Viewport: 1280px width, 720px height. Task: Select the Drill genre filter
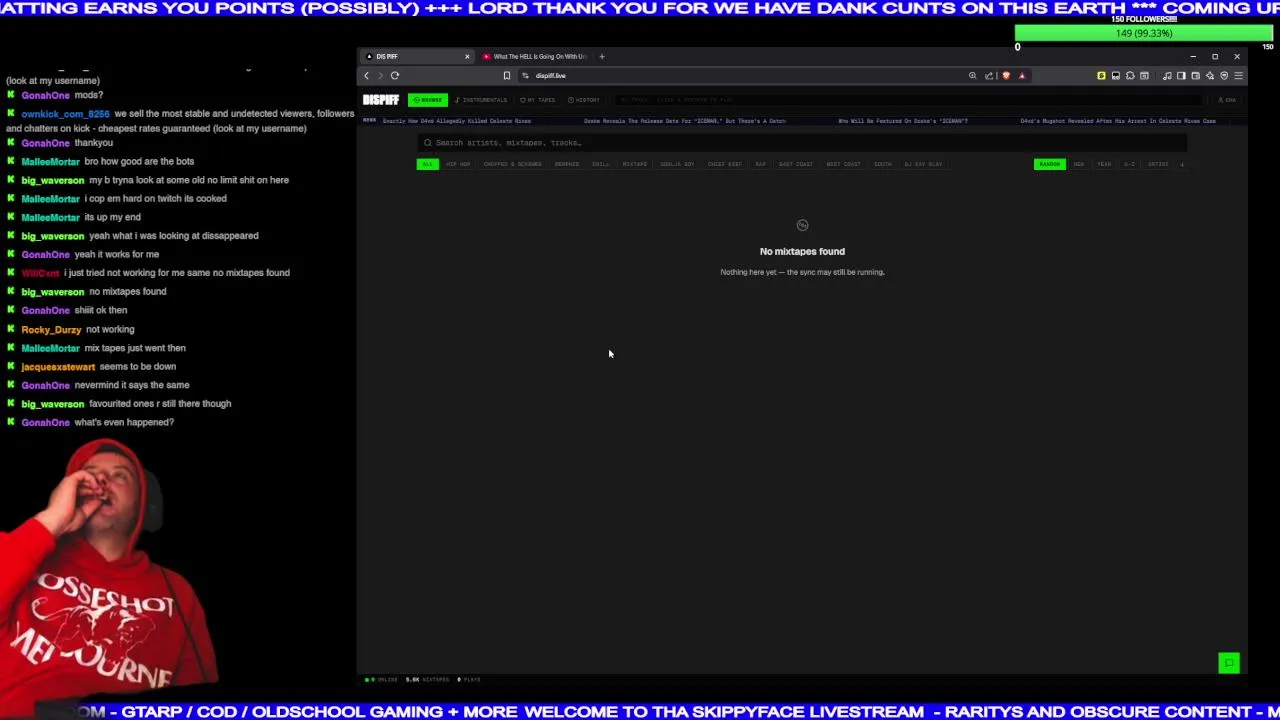pos(600,164)
